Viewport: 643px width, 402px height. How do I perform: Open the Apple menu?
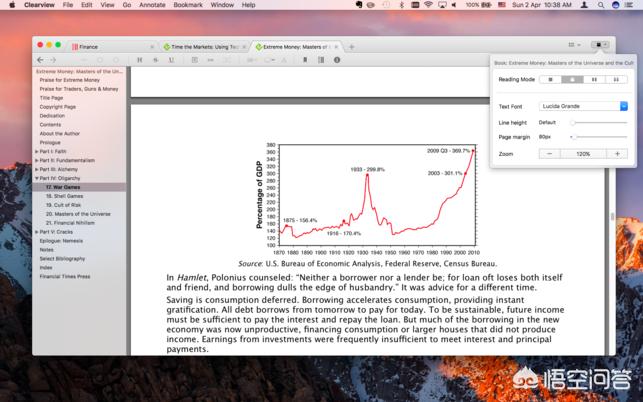(12, 5)
